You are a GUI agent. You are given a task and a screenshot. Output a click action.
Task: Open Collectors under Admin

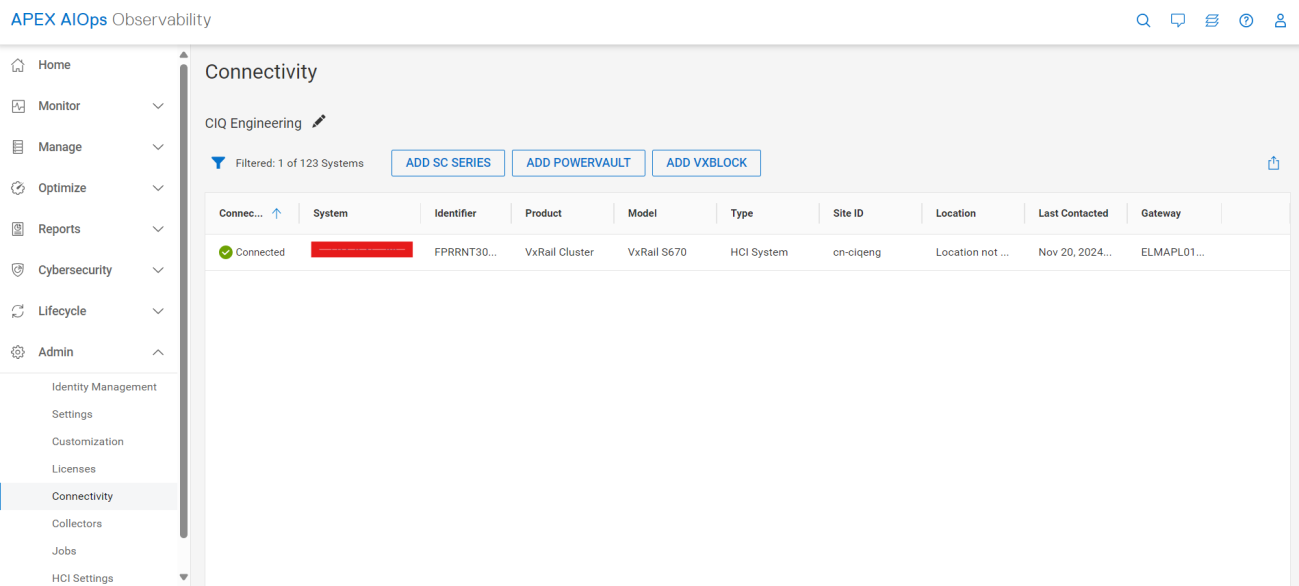click(77, 524)
